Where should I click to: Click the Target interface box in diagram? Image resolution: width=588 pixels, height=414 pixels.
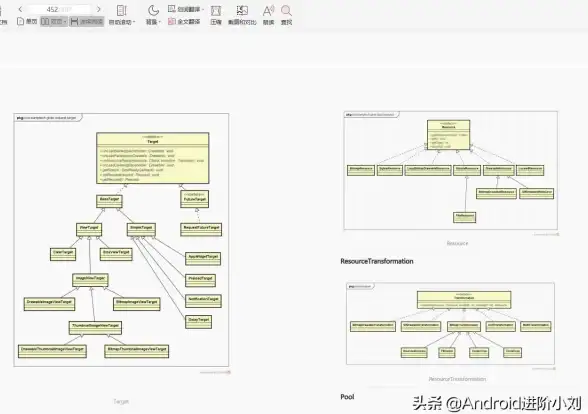pyautogui.click(x=153, y=158)
